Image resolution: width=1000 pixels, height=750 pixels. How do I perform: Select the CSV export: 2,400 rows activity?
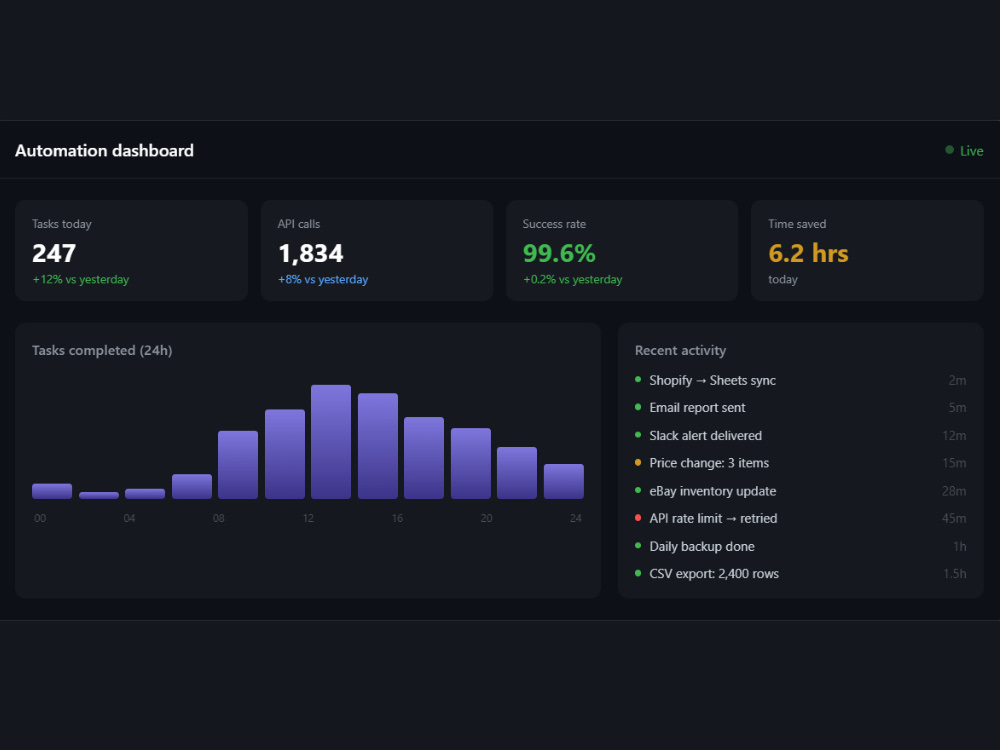[x=800, y=574]
